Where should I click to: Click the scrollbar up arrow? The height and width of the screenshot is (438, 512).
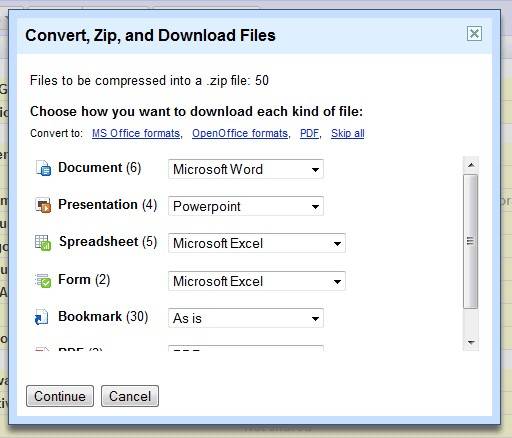point(471,165)
